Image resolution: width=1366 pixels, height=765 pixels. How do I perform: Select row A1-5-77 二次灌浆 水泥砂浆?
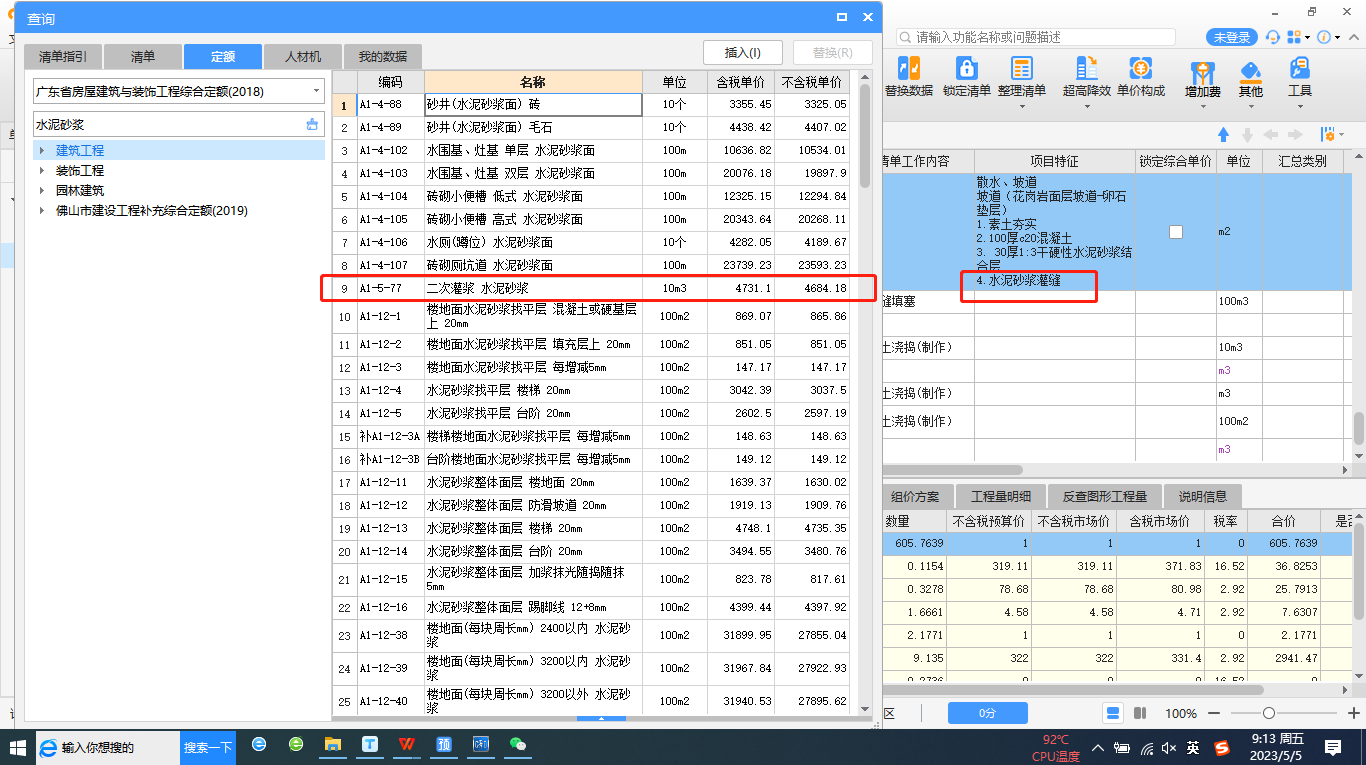point(591,288)
